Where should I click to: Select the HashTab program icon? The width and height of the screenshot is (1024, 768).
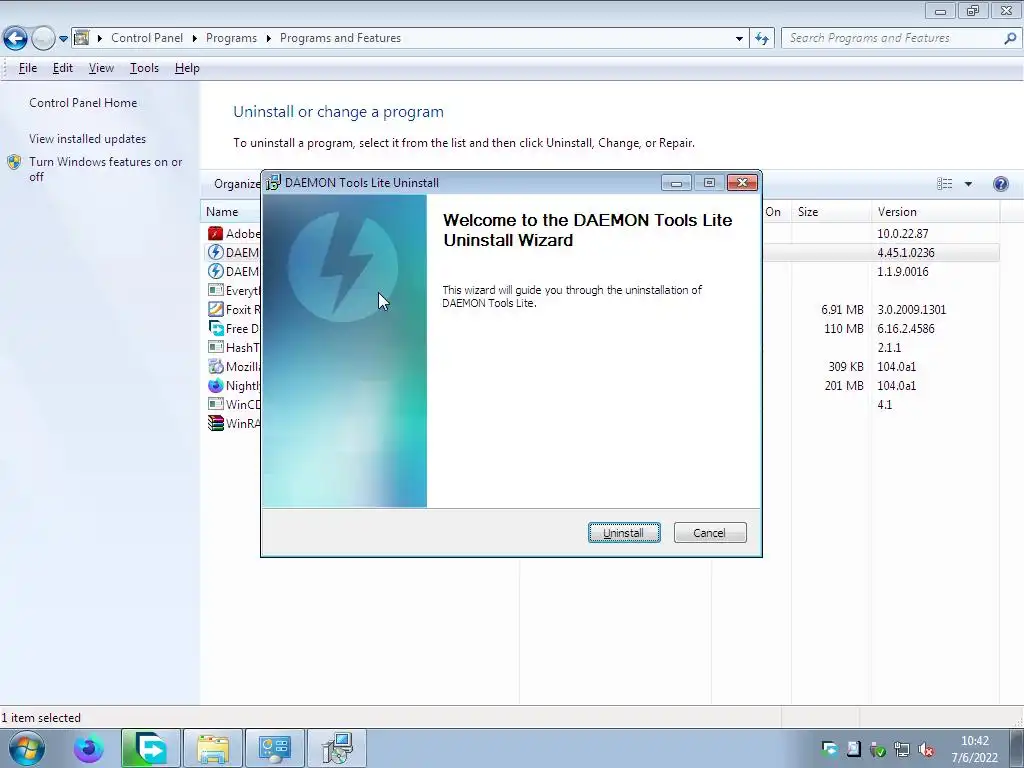click(216, 347)
